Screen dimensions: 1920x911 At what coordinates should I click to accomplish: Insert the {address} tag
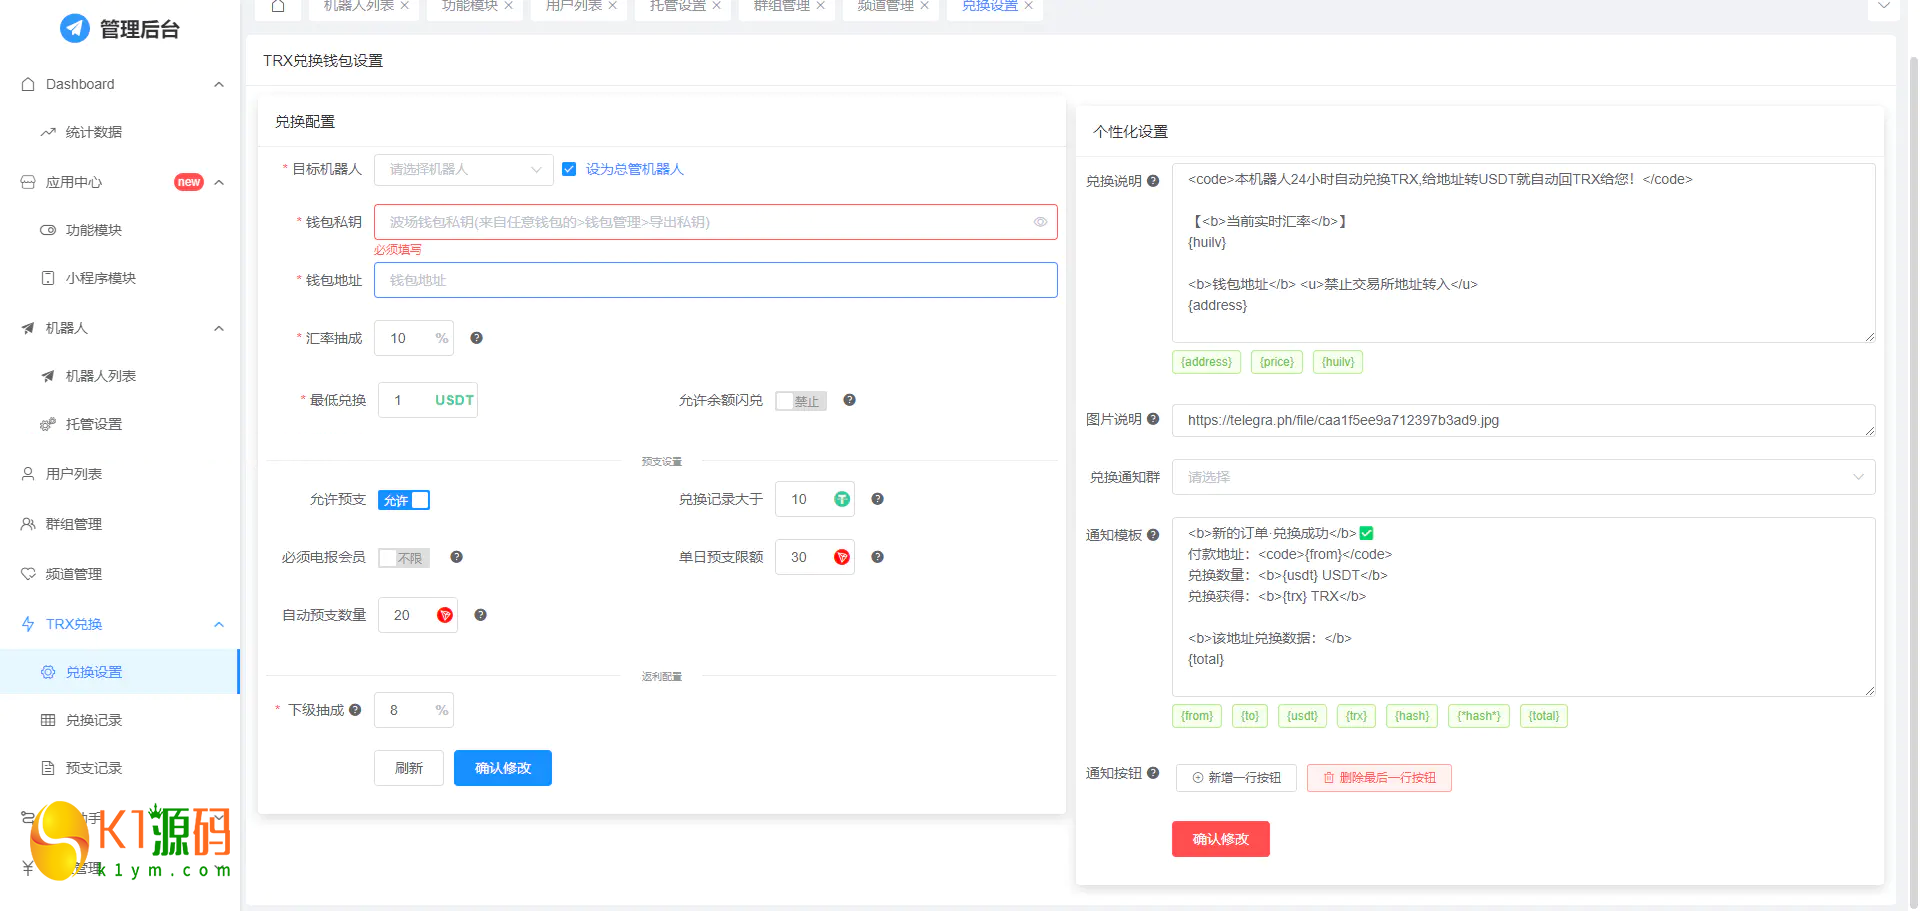[x=1206, y=362]
